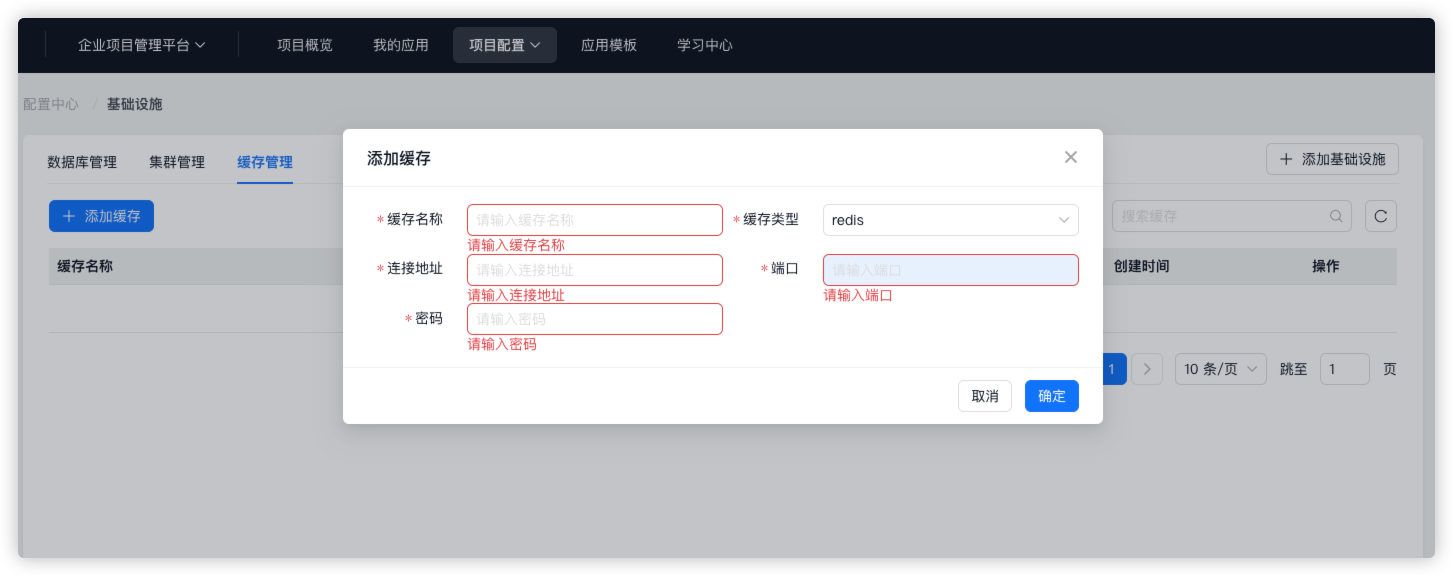Open 学习中心 in top navigation

click(x=705, y=45)
